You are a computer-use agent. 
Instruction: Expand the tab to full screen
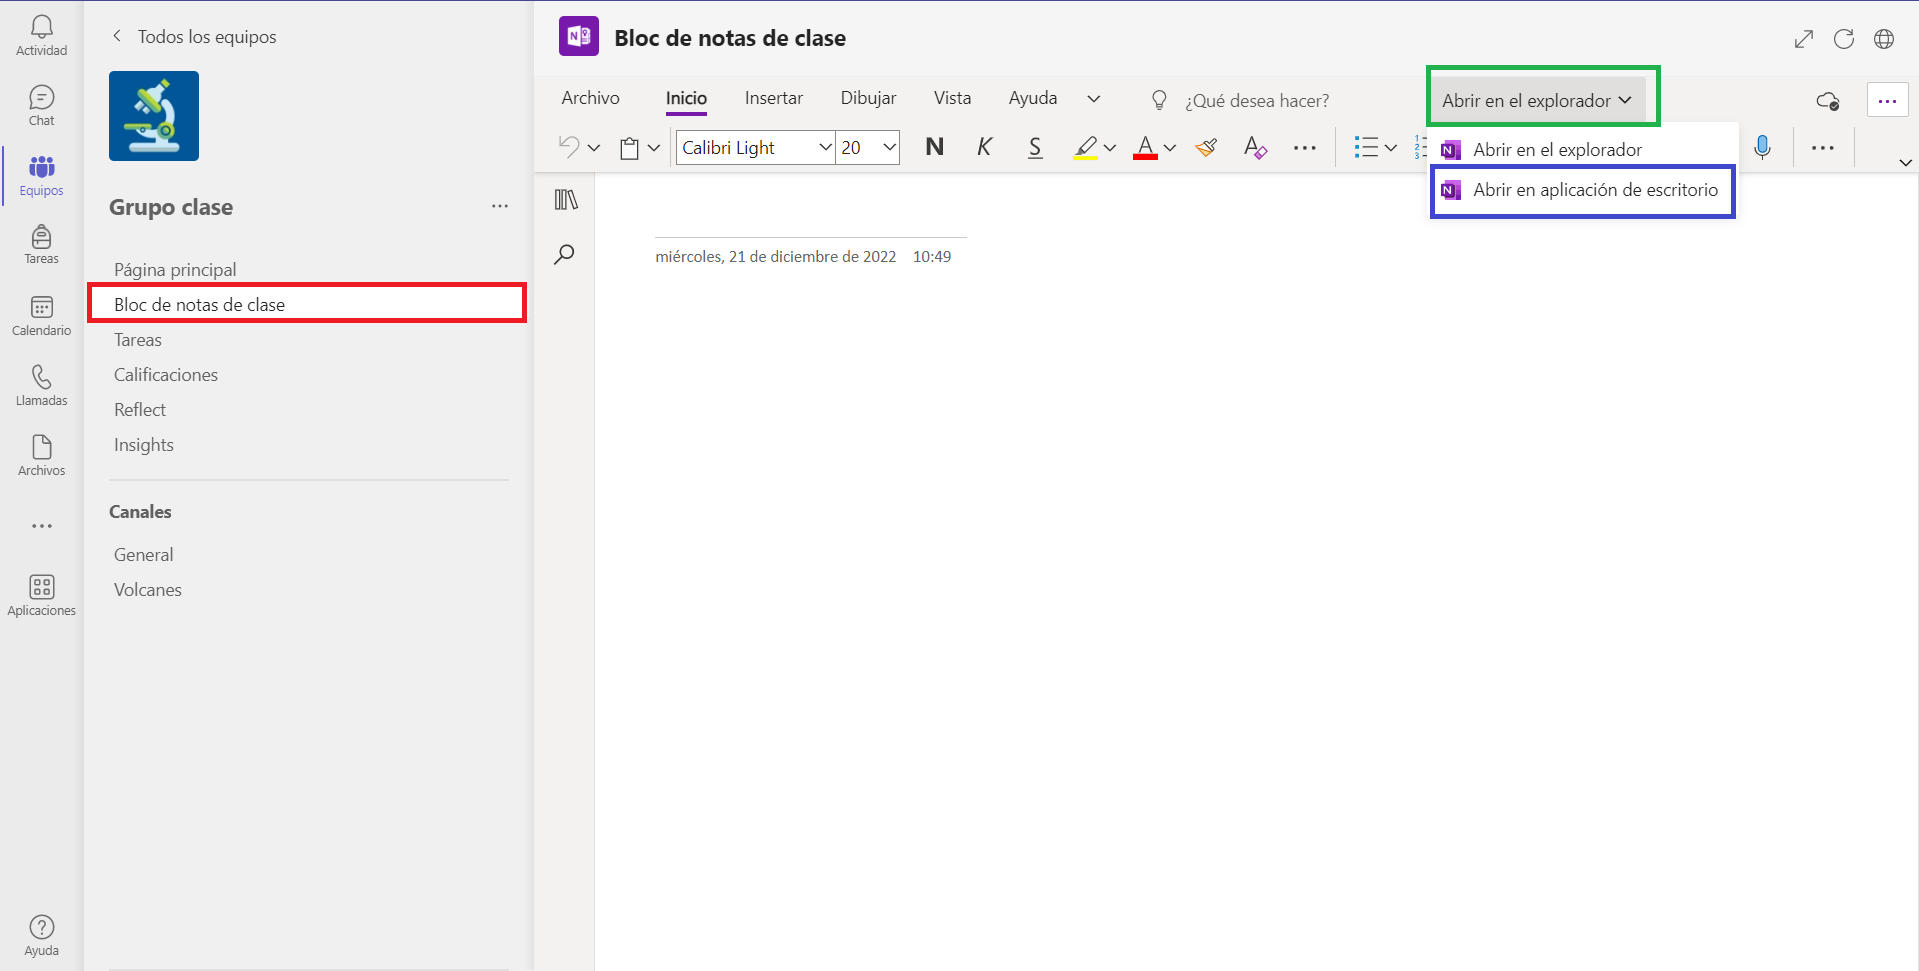tap(1804, 39)
